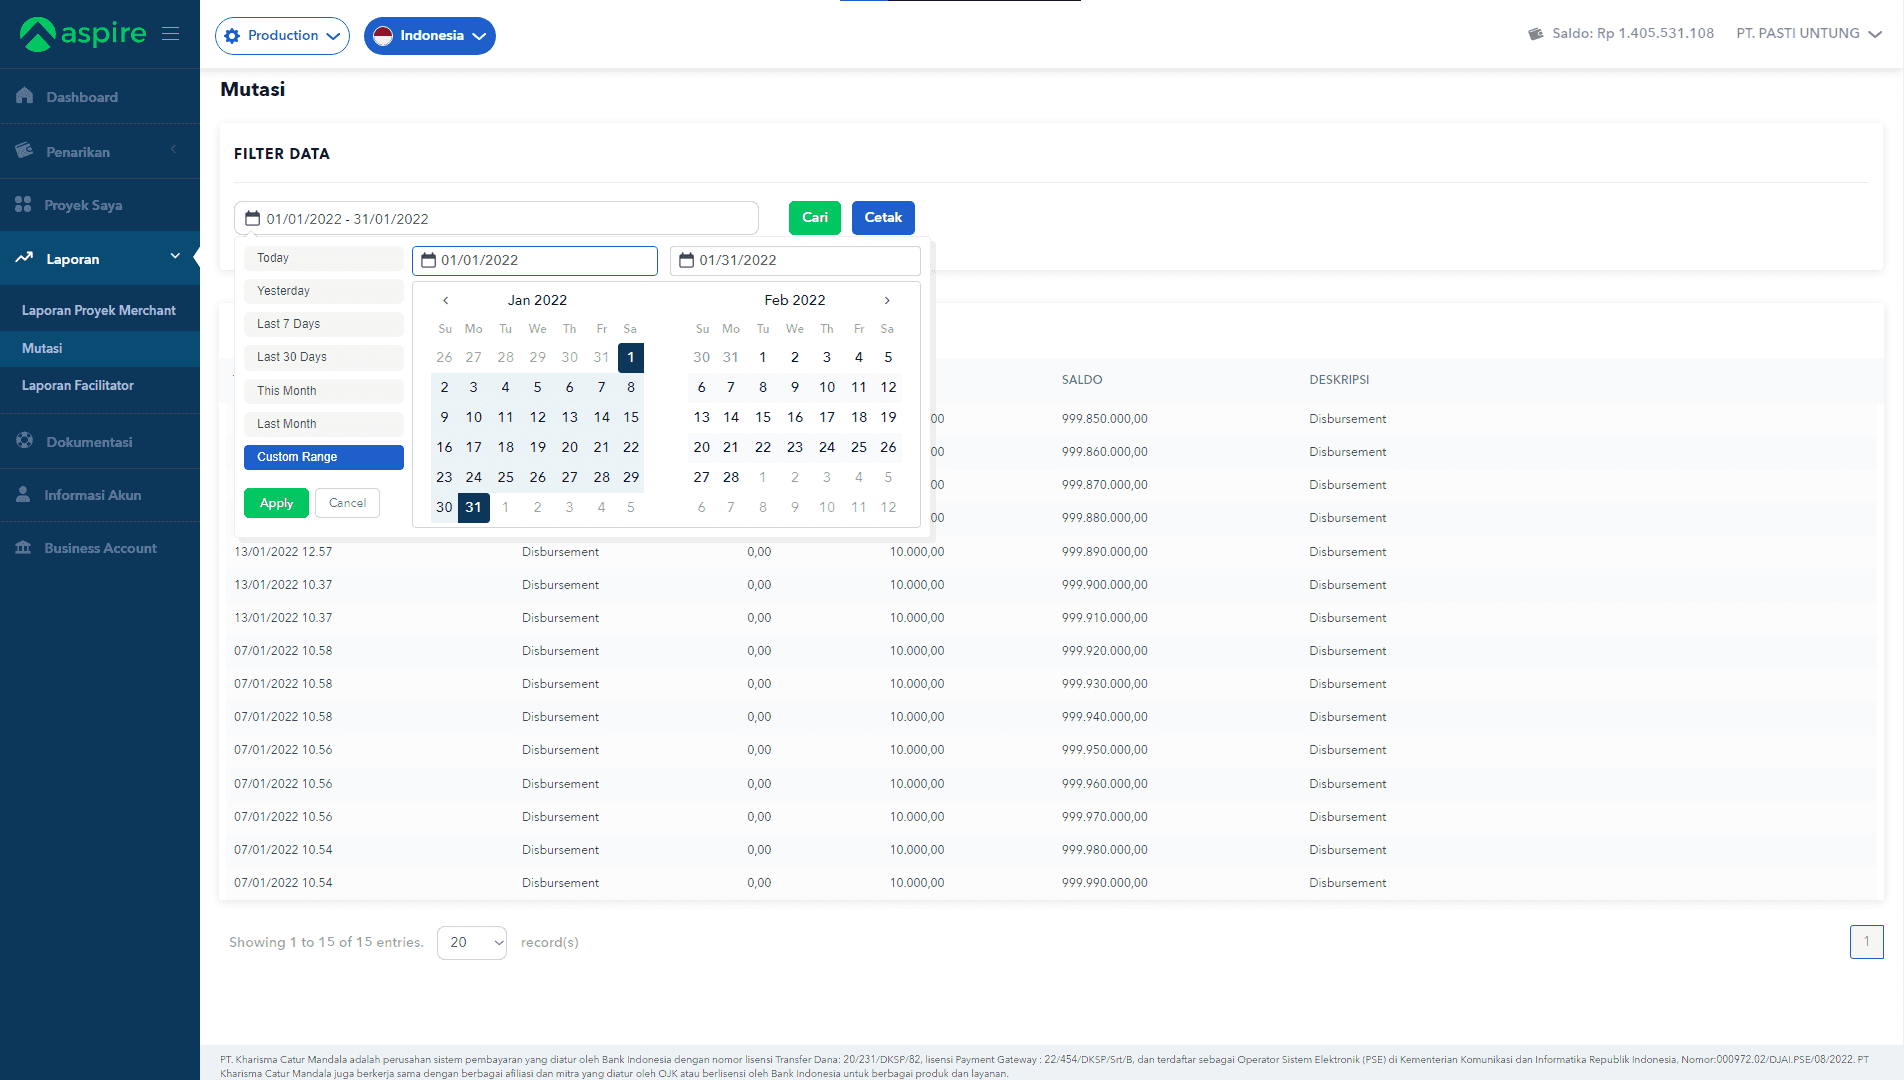Expand the Penarikan menu chevron
The height and width of the screenshot is (1080, 1904).
tap(173, 150)
